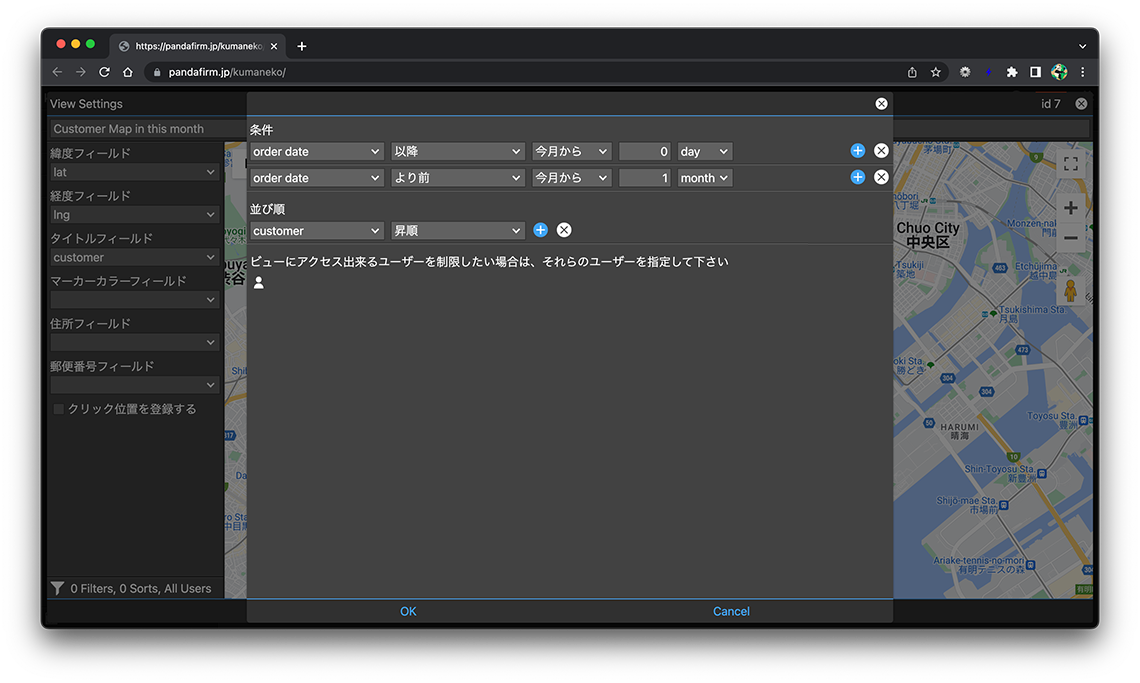Viewport: 1140px width, 683px height.
Task: Bookmark this page with the star
Action: (x=936, y=72)
